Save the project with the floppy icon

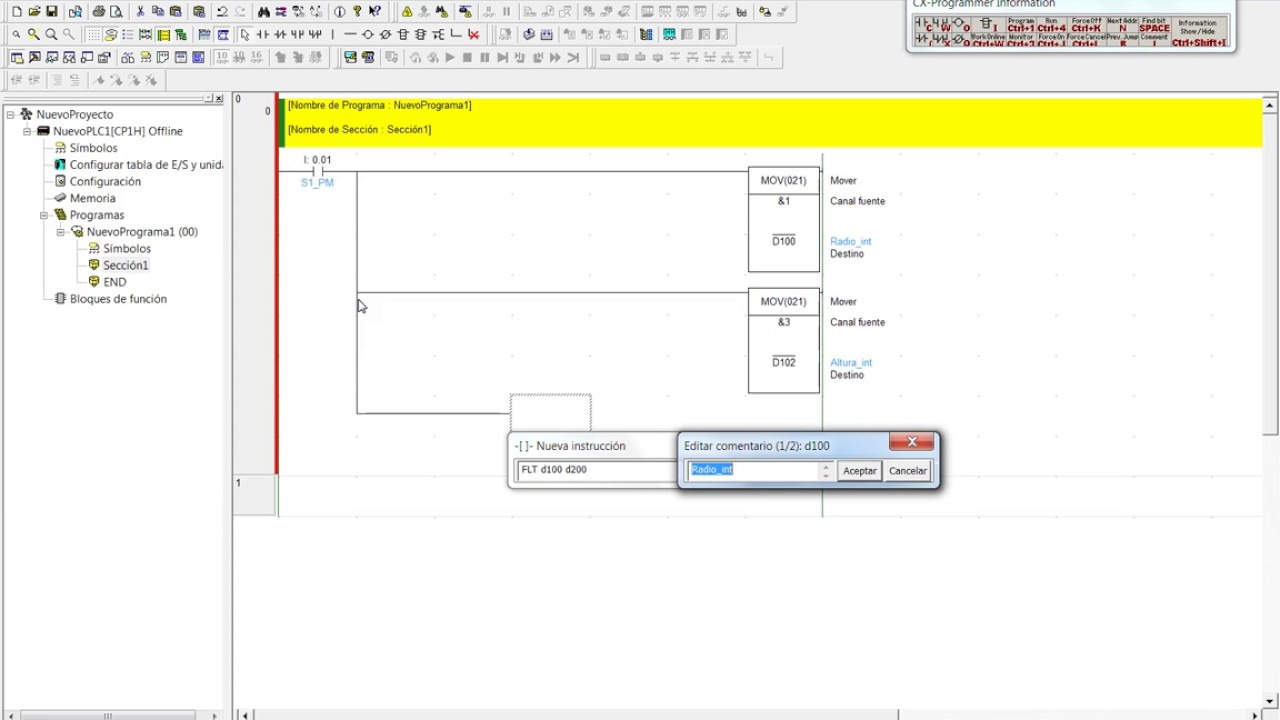pyautogui.click(x=51, y=12)
